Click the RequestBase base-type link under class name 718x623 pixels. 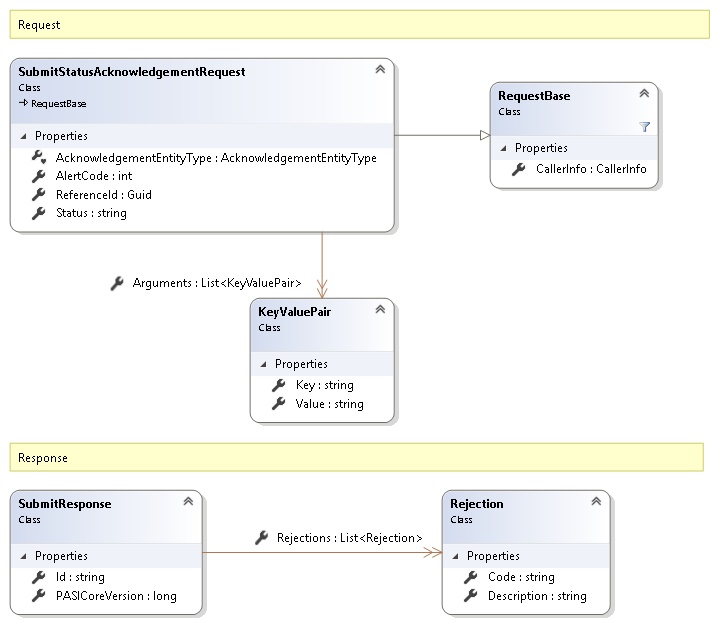(58, 103)
